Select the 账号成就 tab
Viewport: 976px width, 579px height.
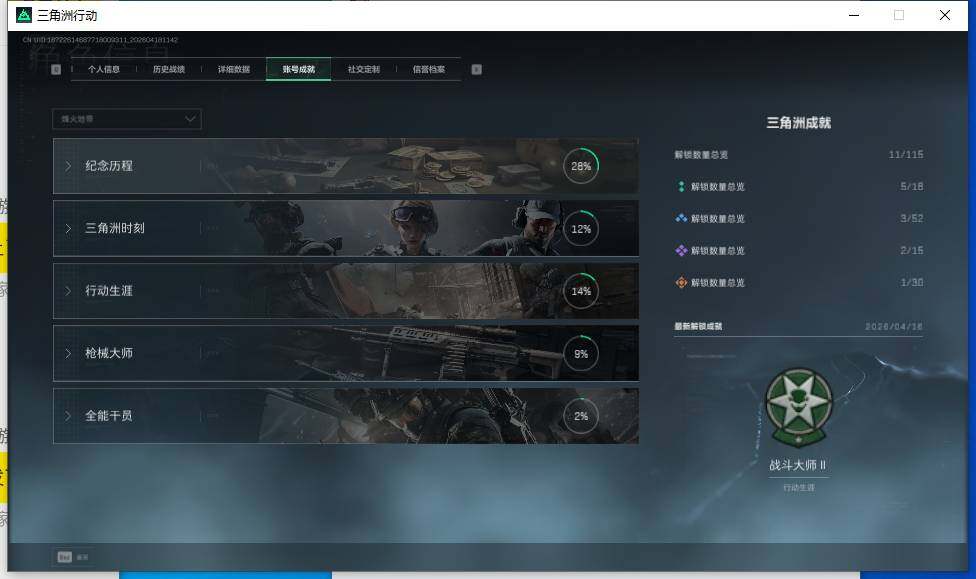(x=298, y=69)
